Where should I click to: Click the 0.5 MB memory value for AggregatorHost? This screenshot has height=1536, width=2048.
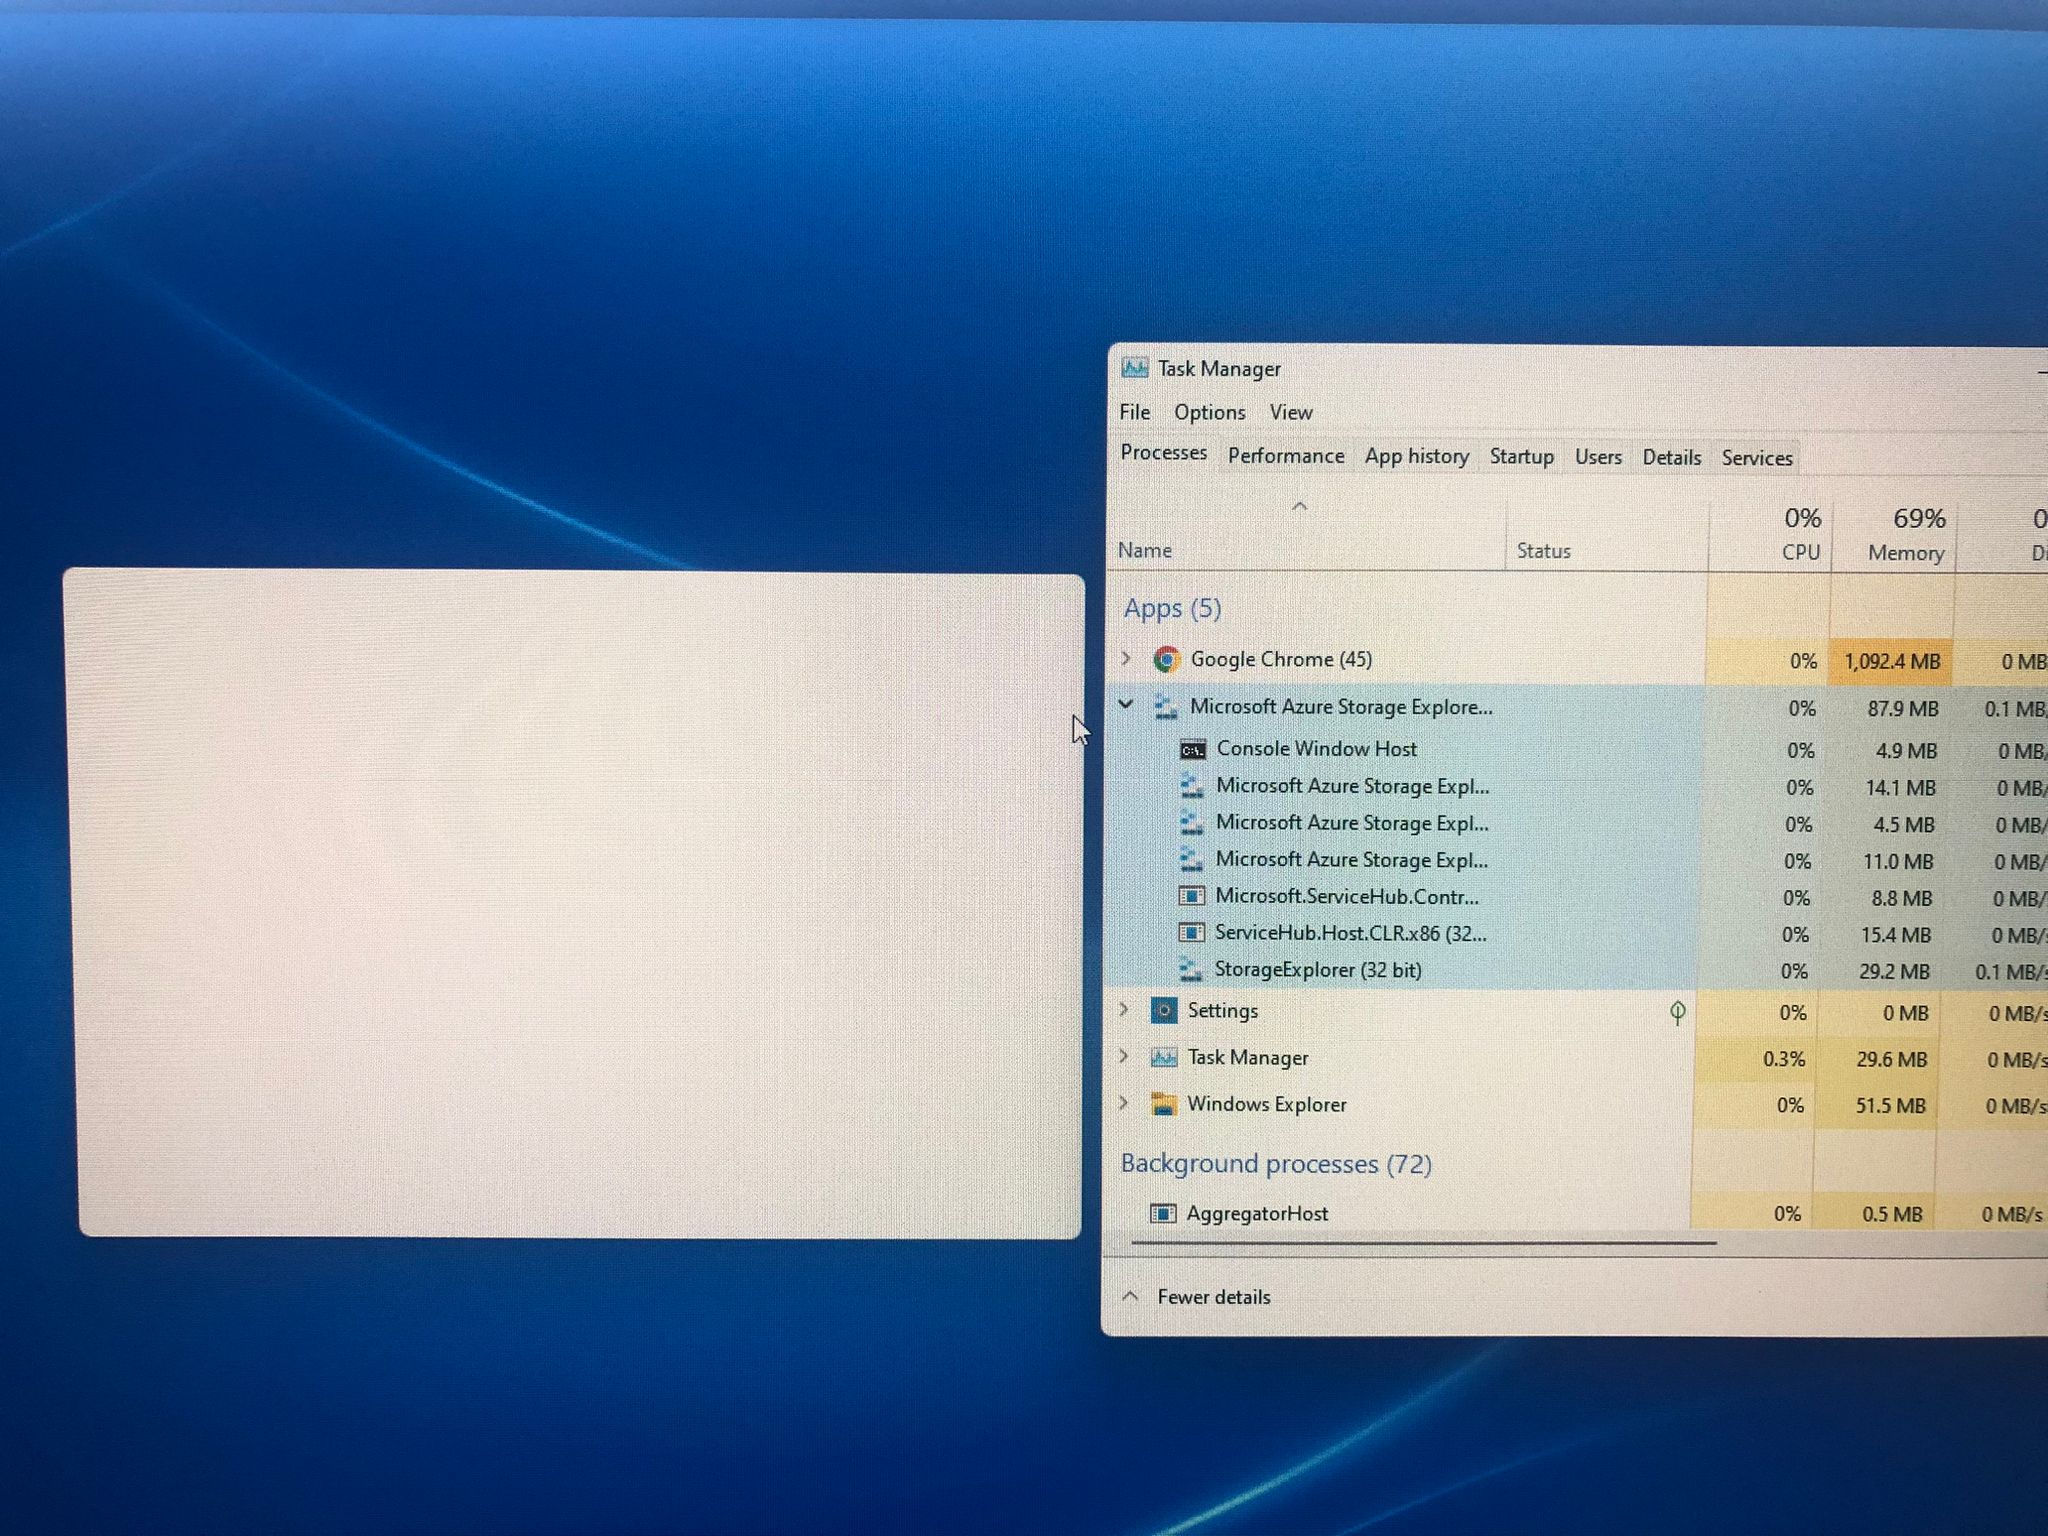pos(1892,1214)
